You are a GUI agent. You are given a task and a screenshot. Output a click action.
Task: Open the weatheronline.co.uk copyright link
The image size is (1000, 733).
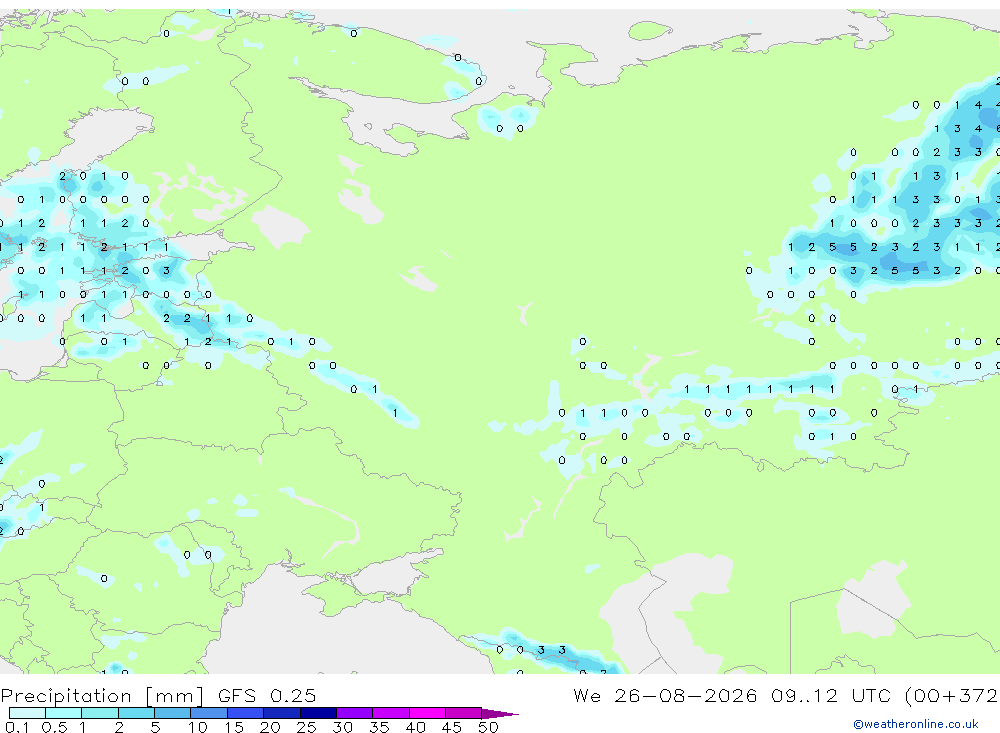[916, 724]
